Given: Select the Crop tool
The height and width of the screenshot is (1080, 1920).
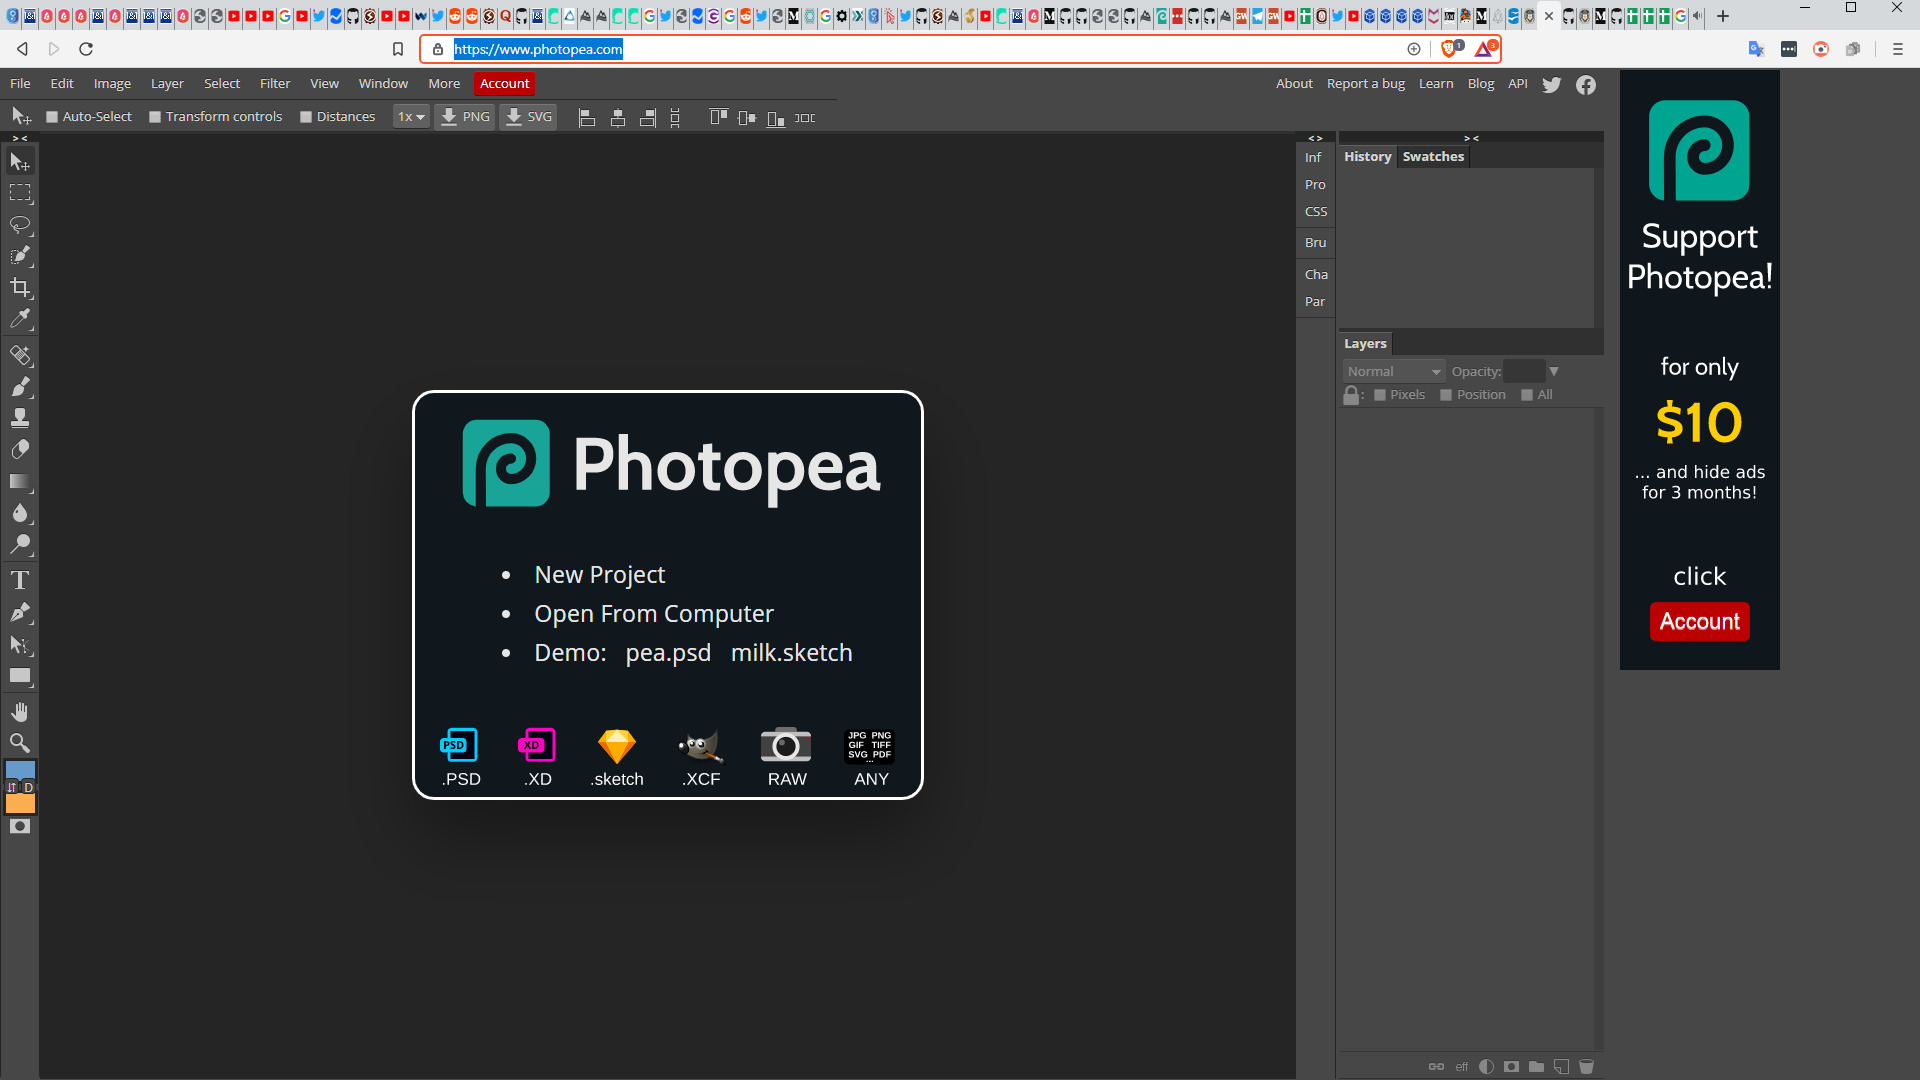Looking at the screenshot, I should (20, 288).
